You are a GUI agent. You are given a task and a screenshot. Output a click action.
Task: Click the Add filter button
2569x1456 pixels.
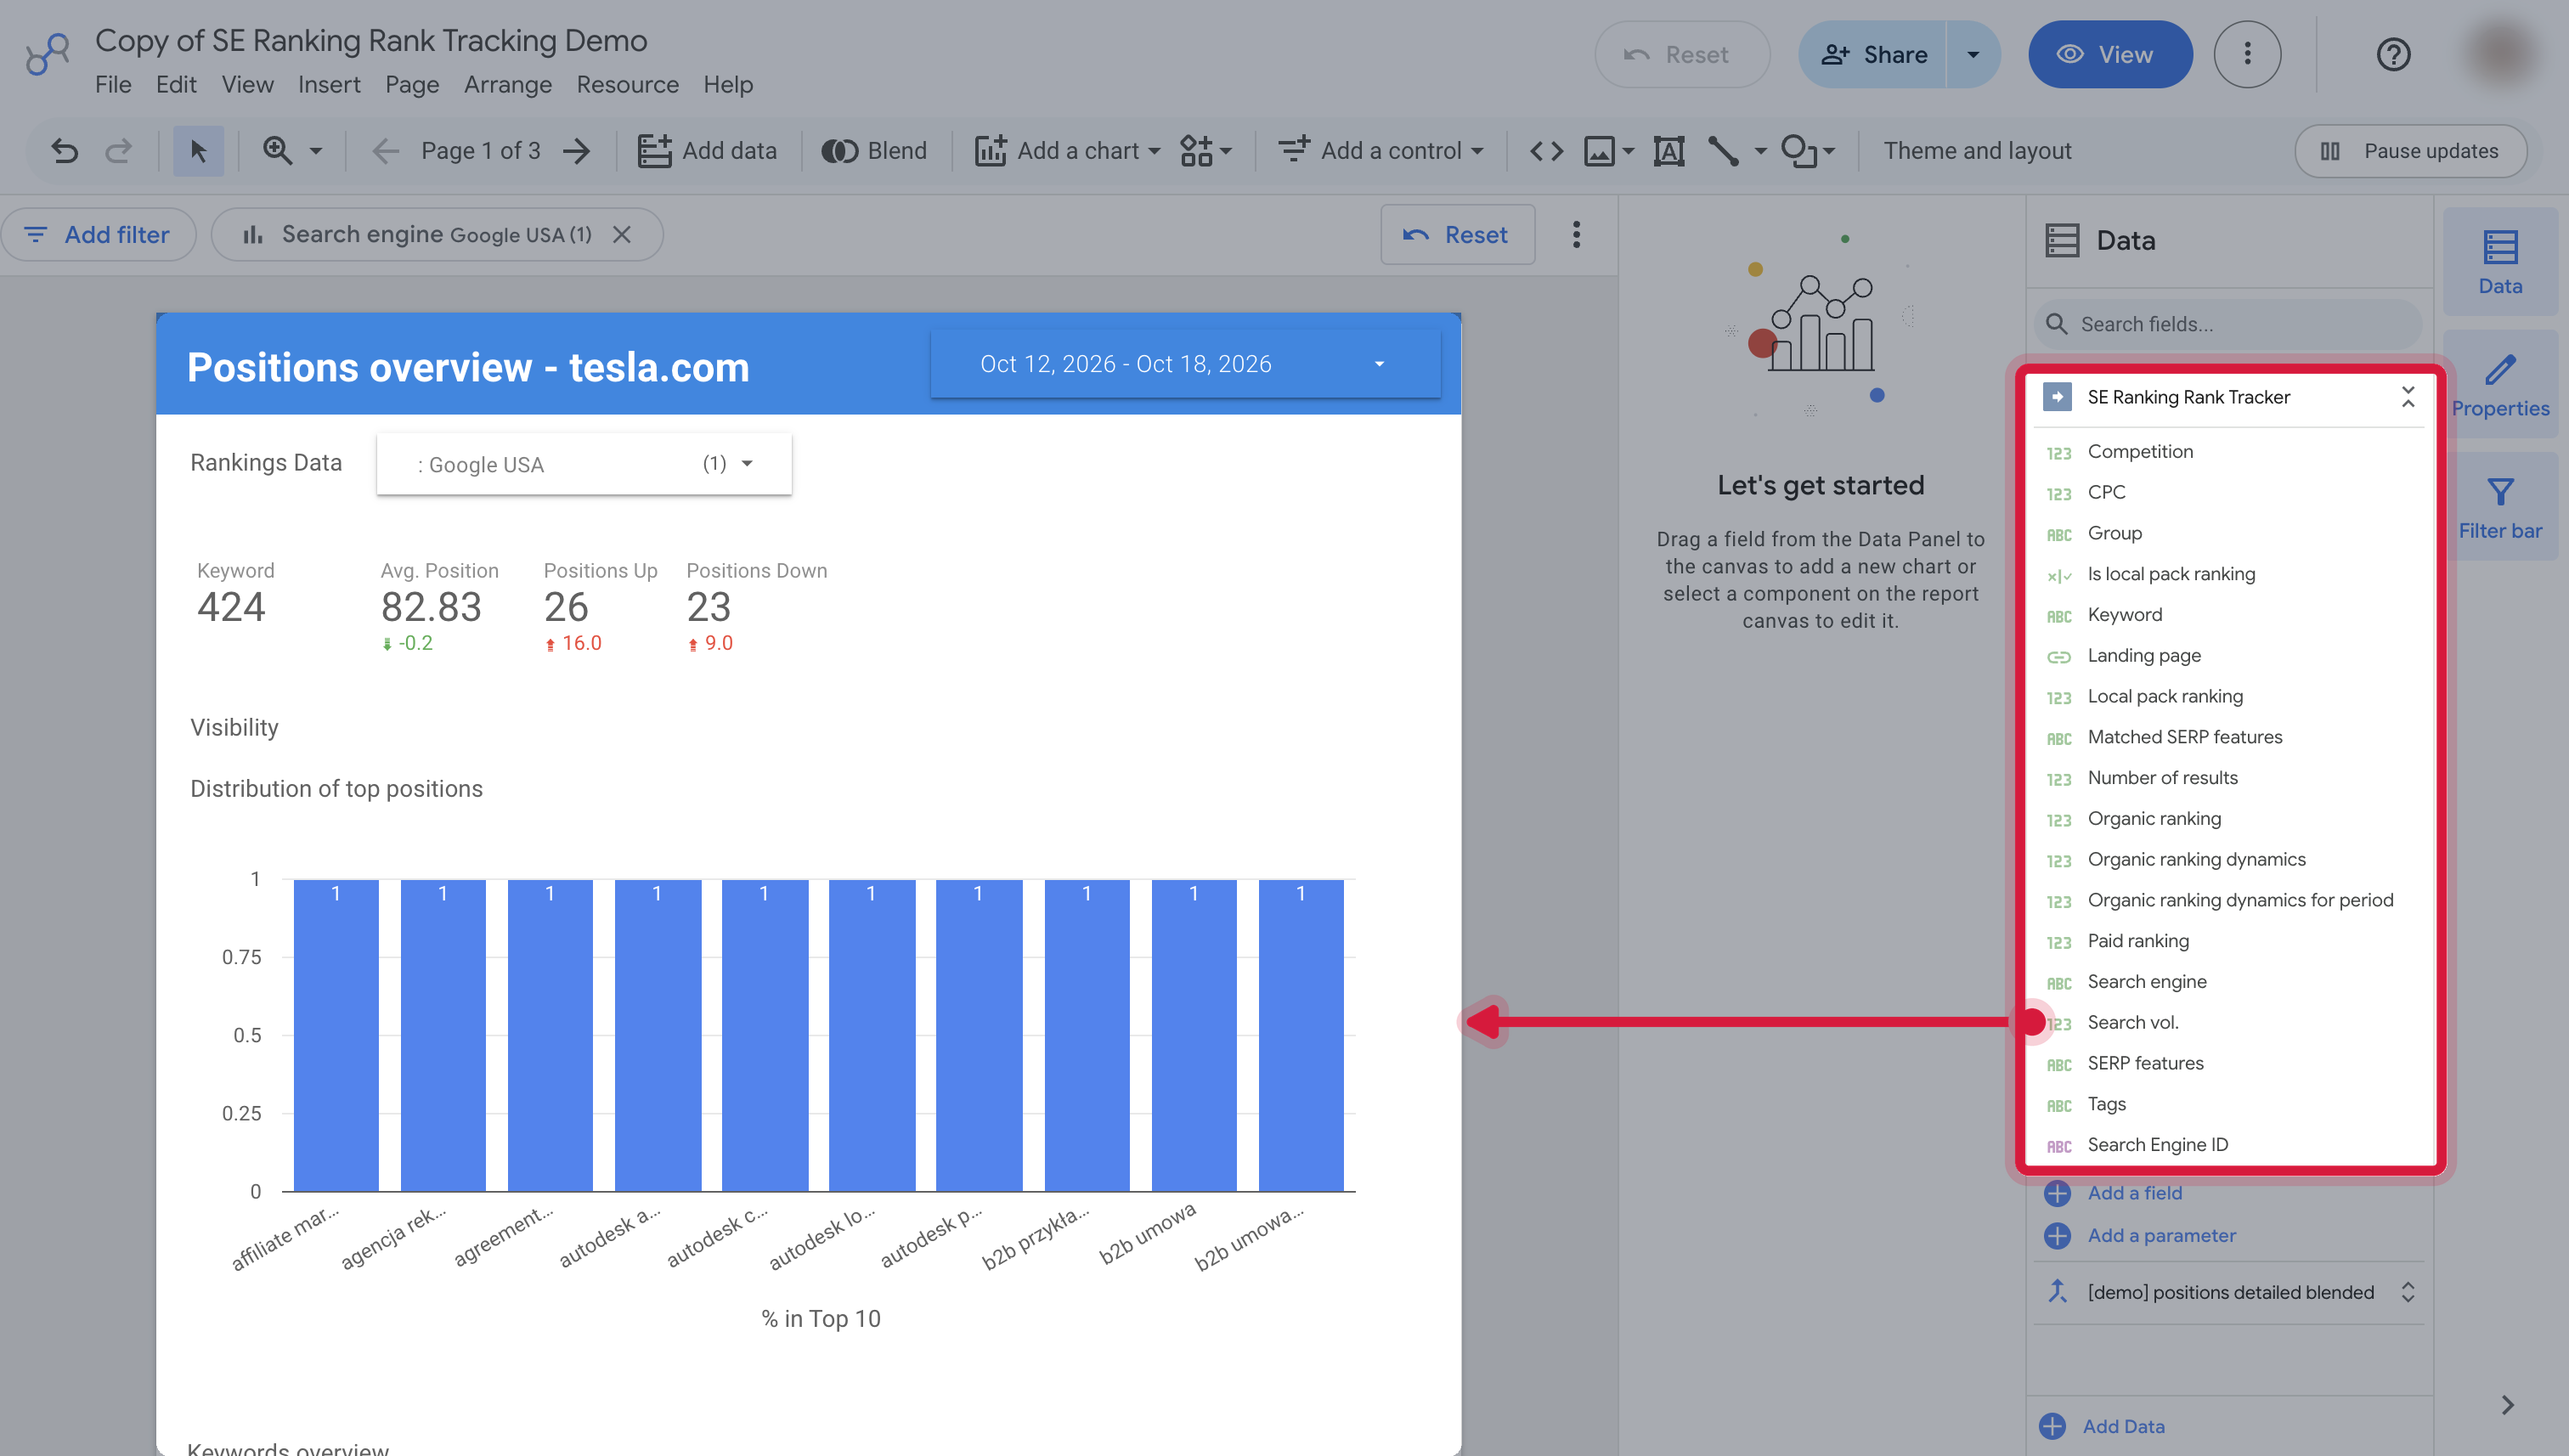tap(98, 235)
